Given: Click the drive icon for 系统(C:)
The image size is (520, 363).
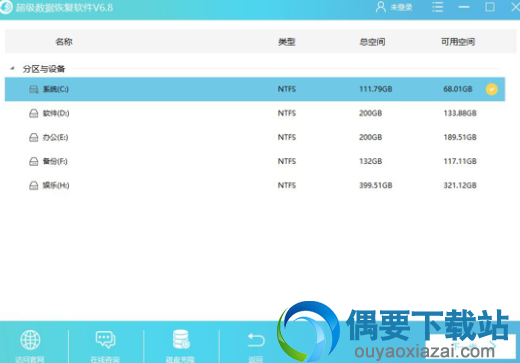Looking at the screenshot, I should pyautogui.click(x=34, y=89).
